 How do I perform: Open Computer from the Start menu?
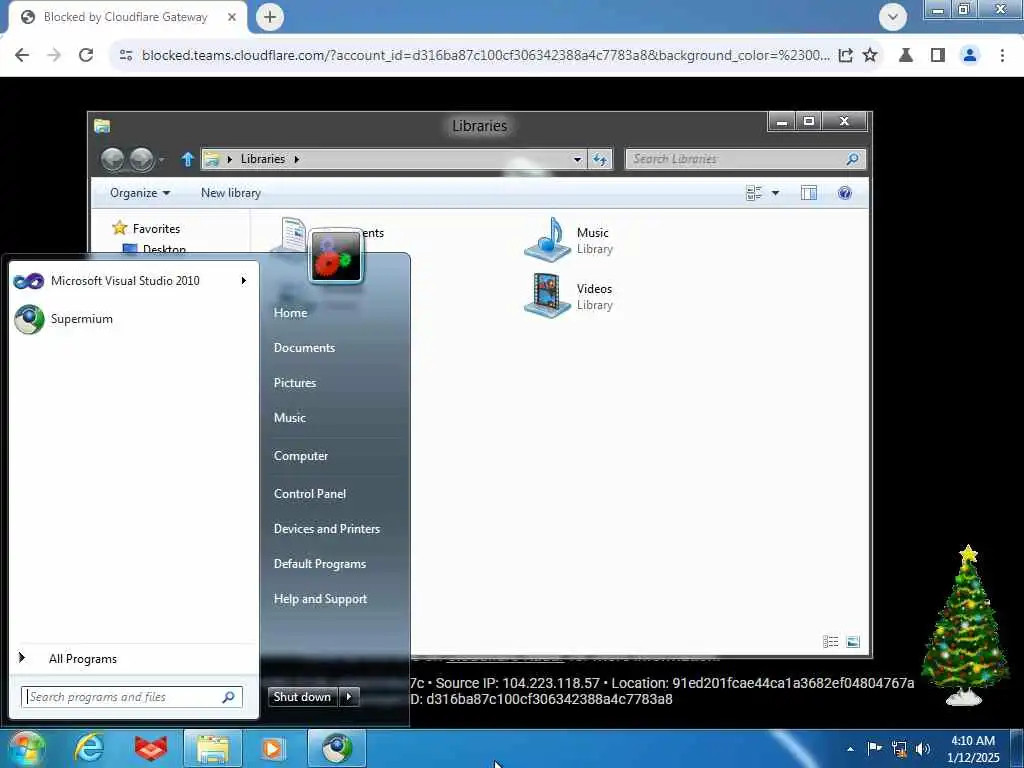pos(300,456)
